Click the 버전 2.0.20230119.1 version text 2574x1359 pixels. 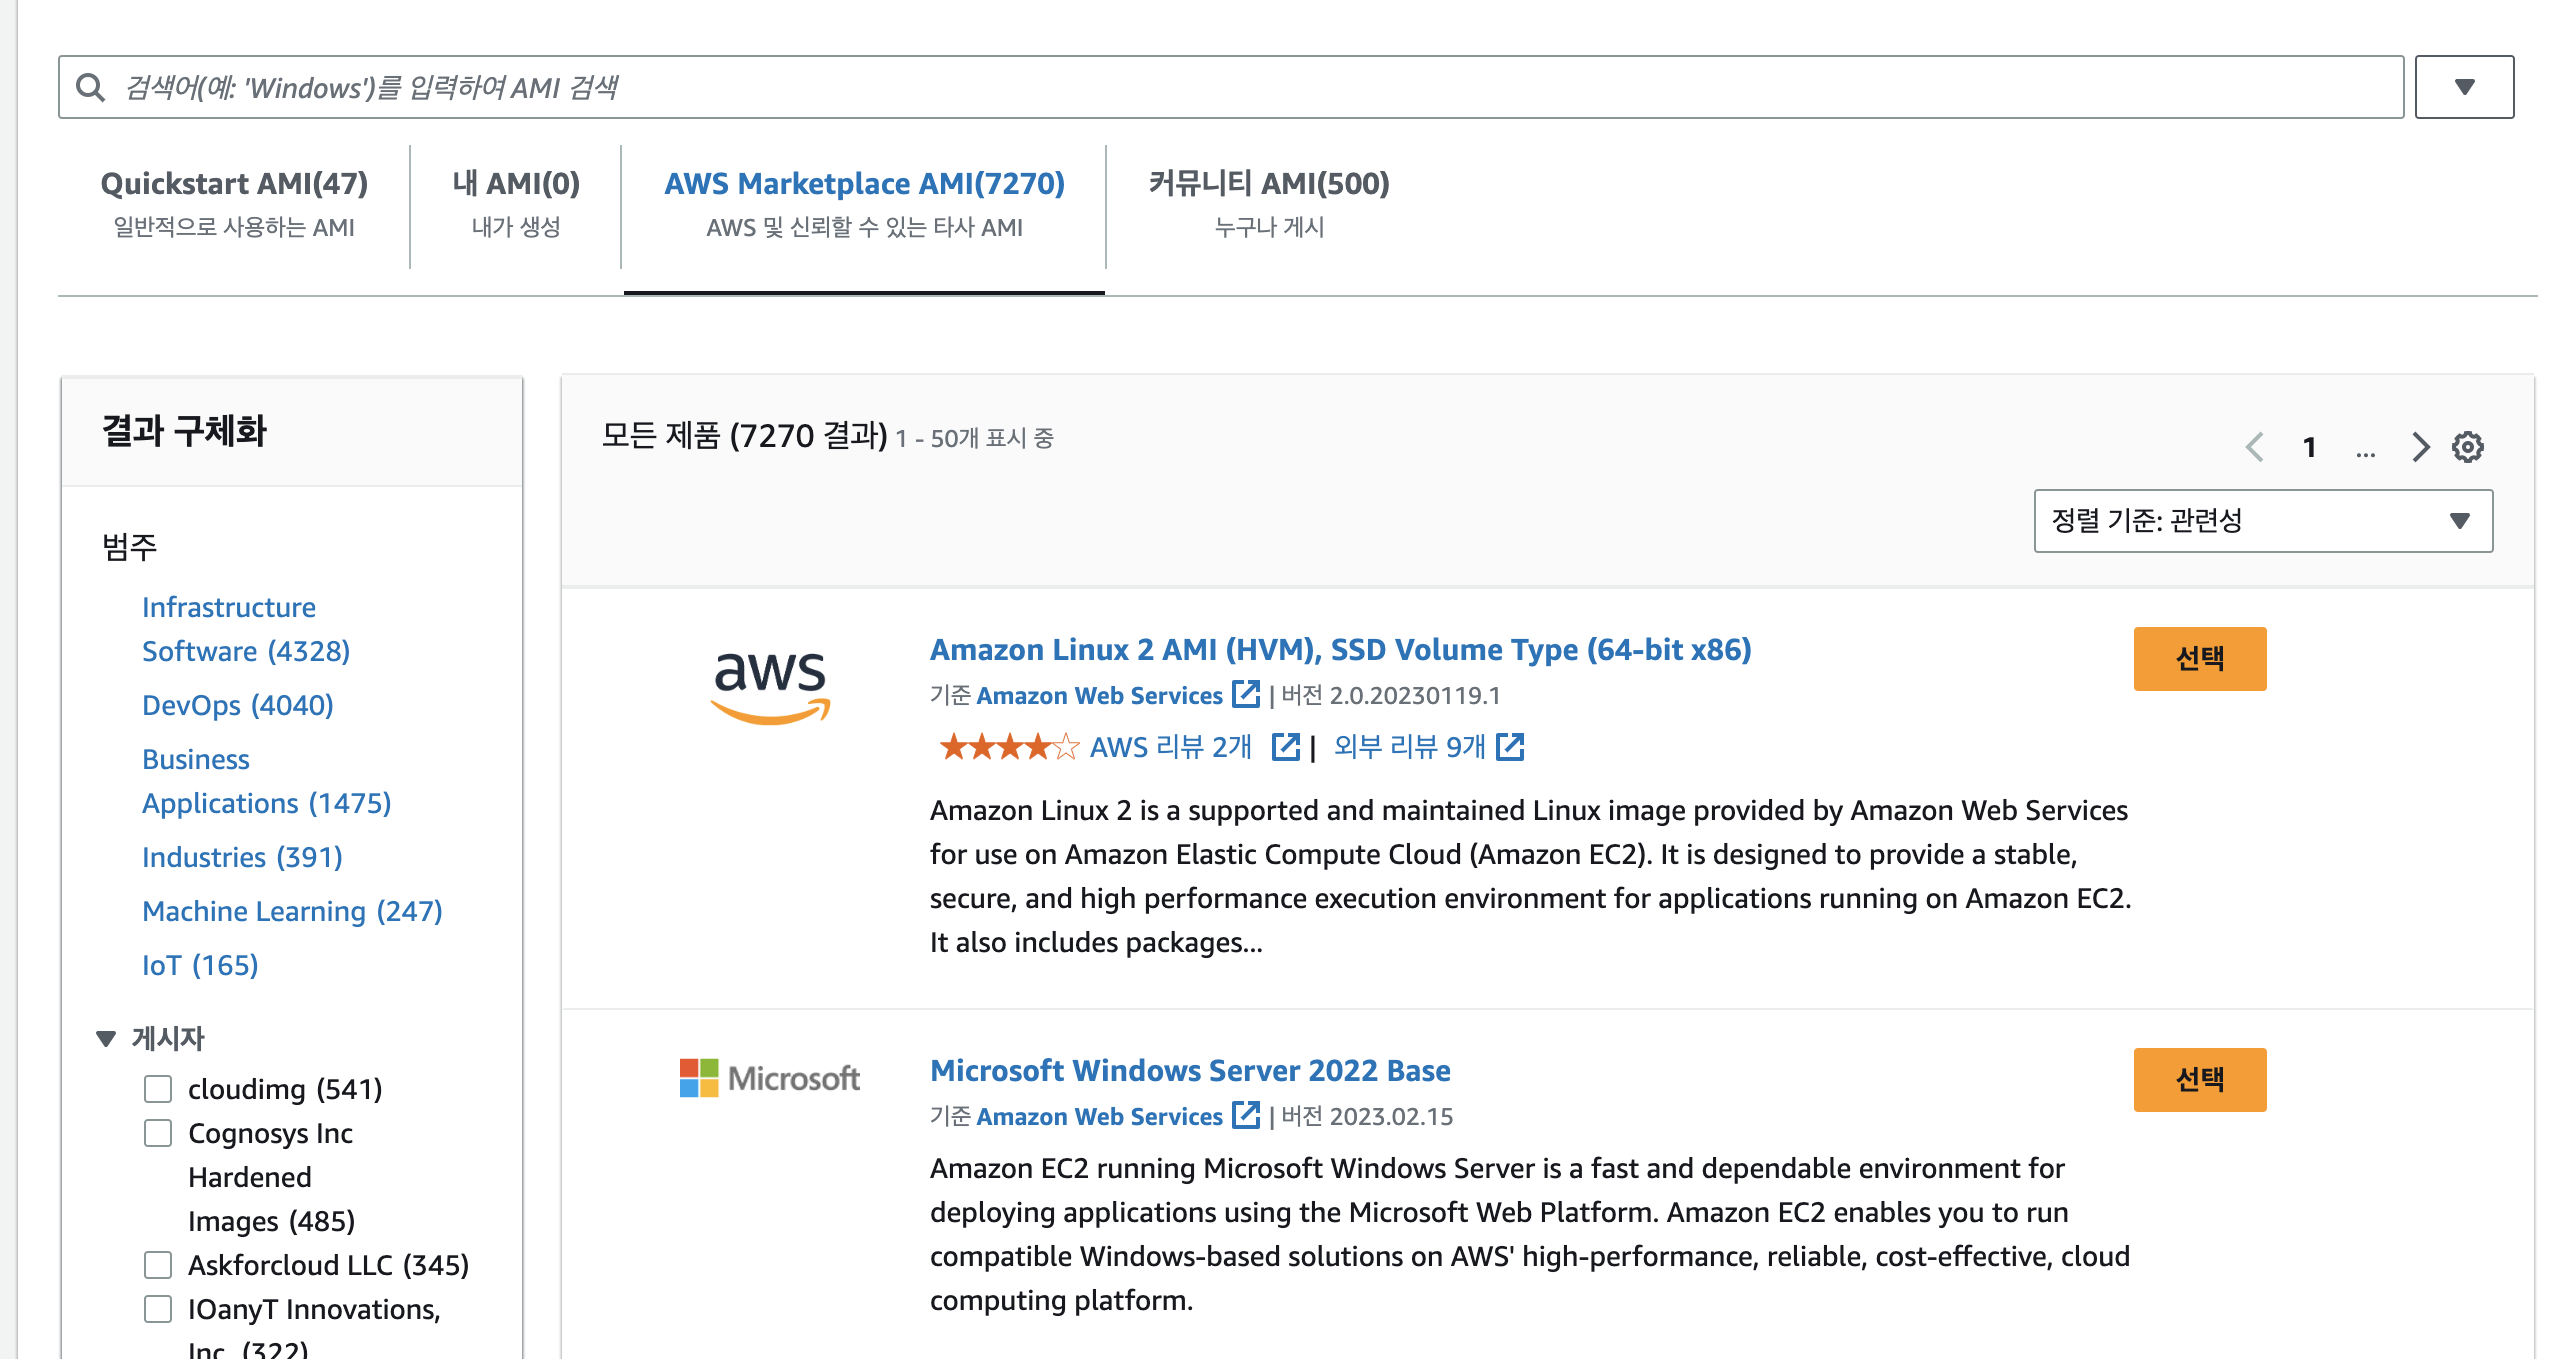coord(1391,695)
